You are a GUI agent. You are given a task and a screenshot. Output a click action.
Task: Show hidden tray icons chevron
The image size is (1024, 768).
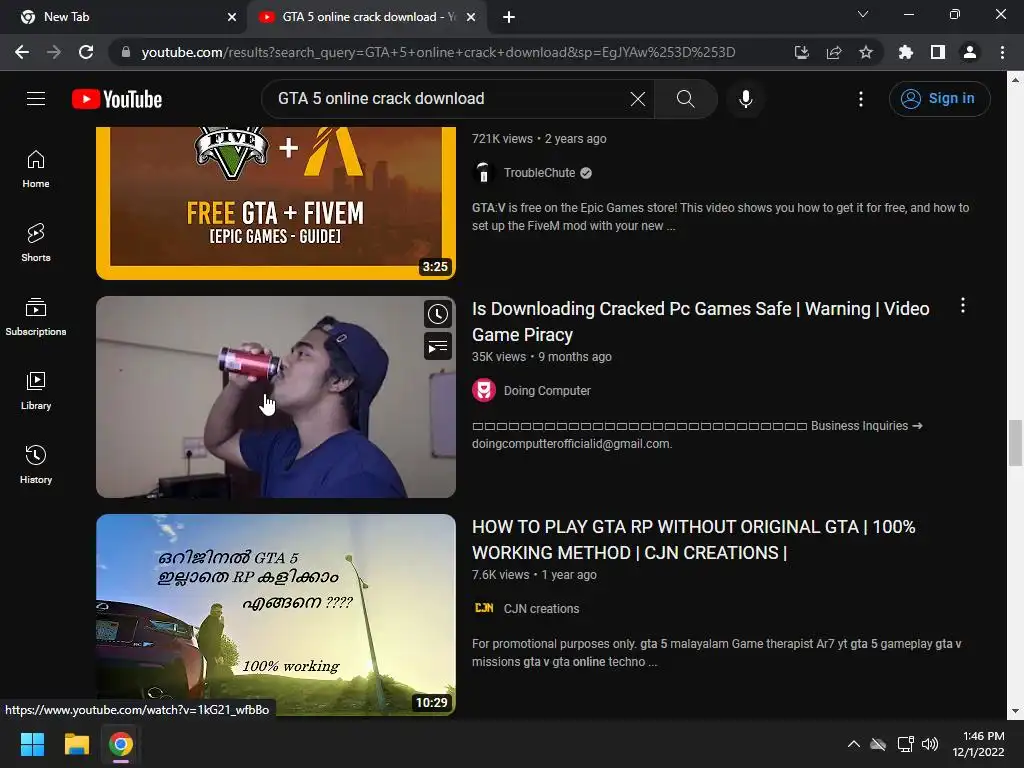click(x=853, y=744)
